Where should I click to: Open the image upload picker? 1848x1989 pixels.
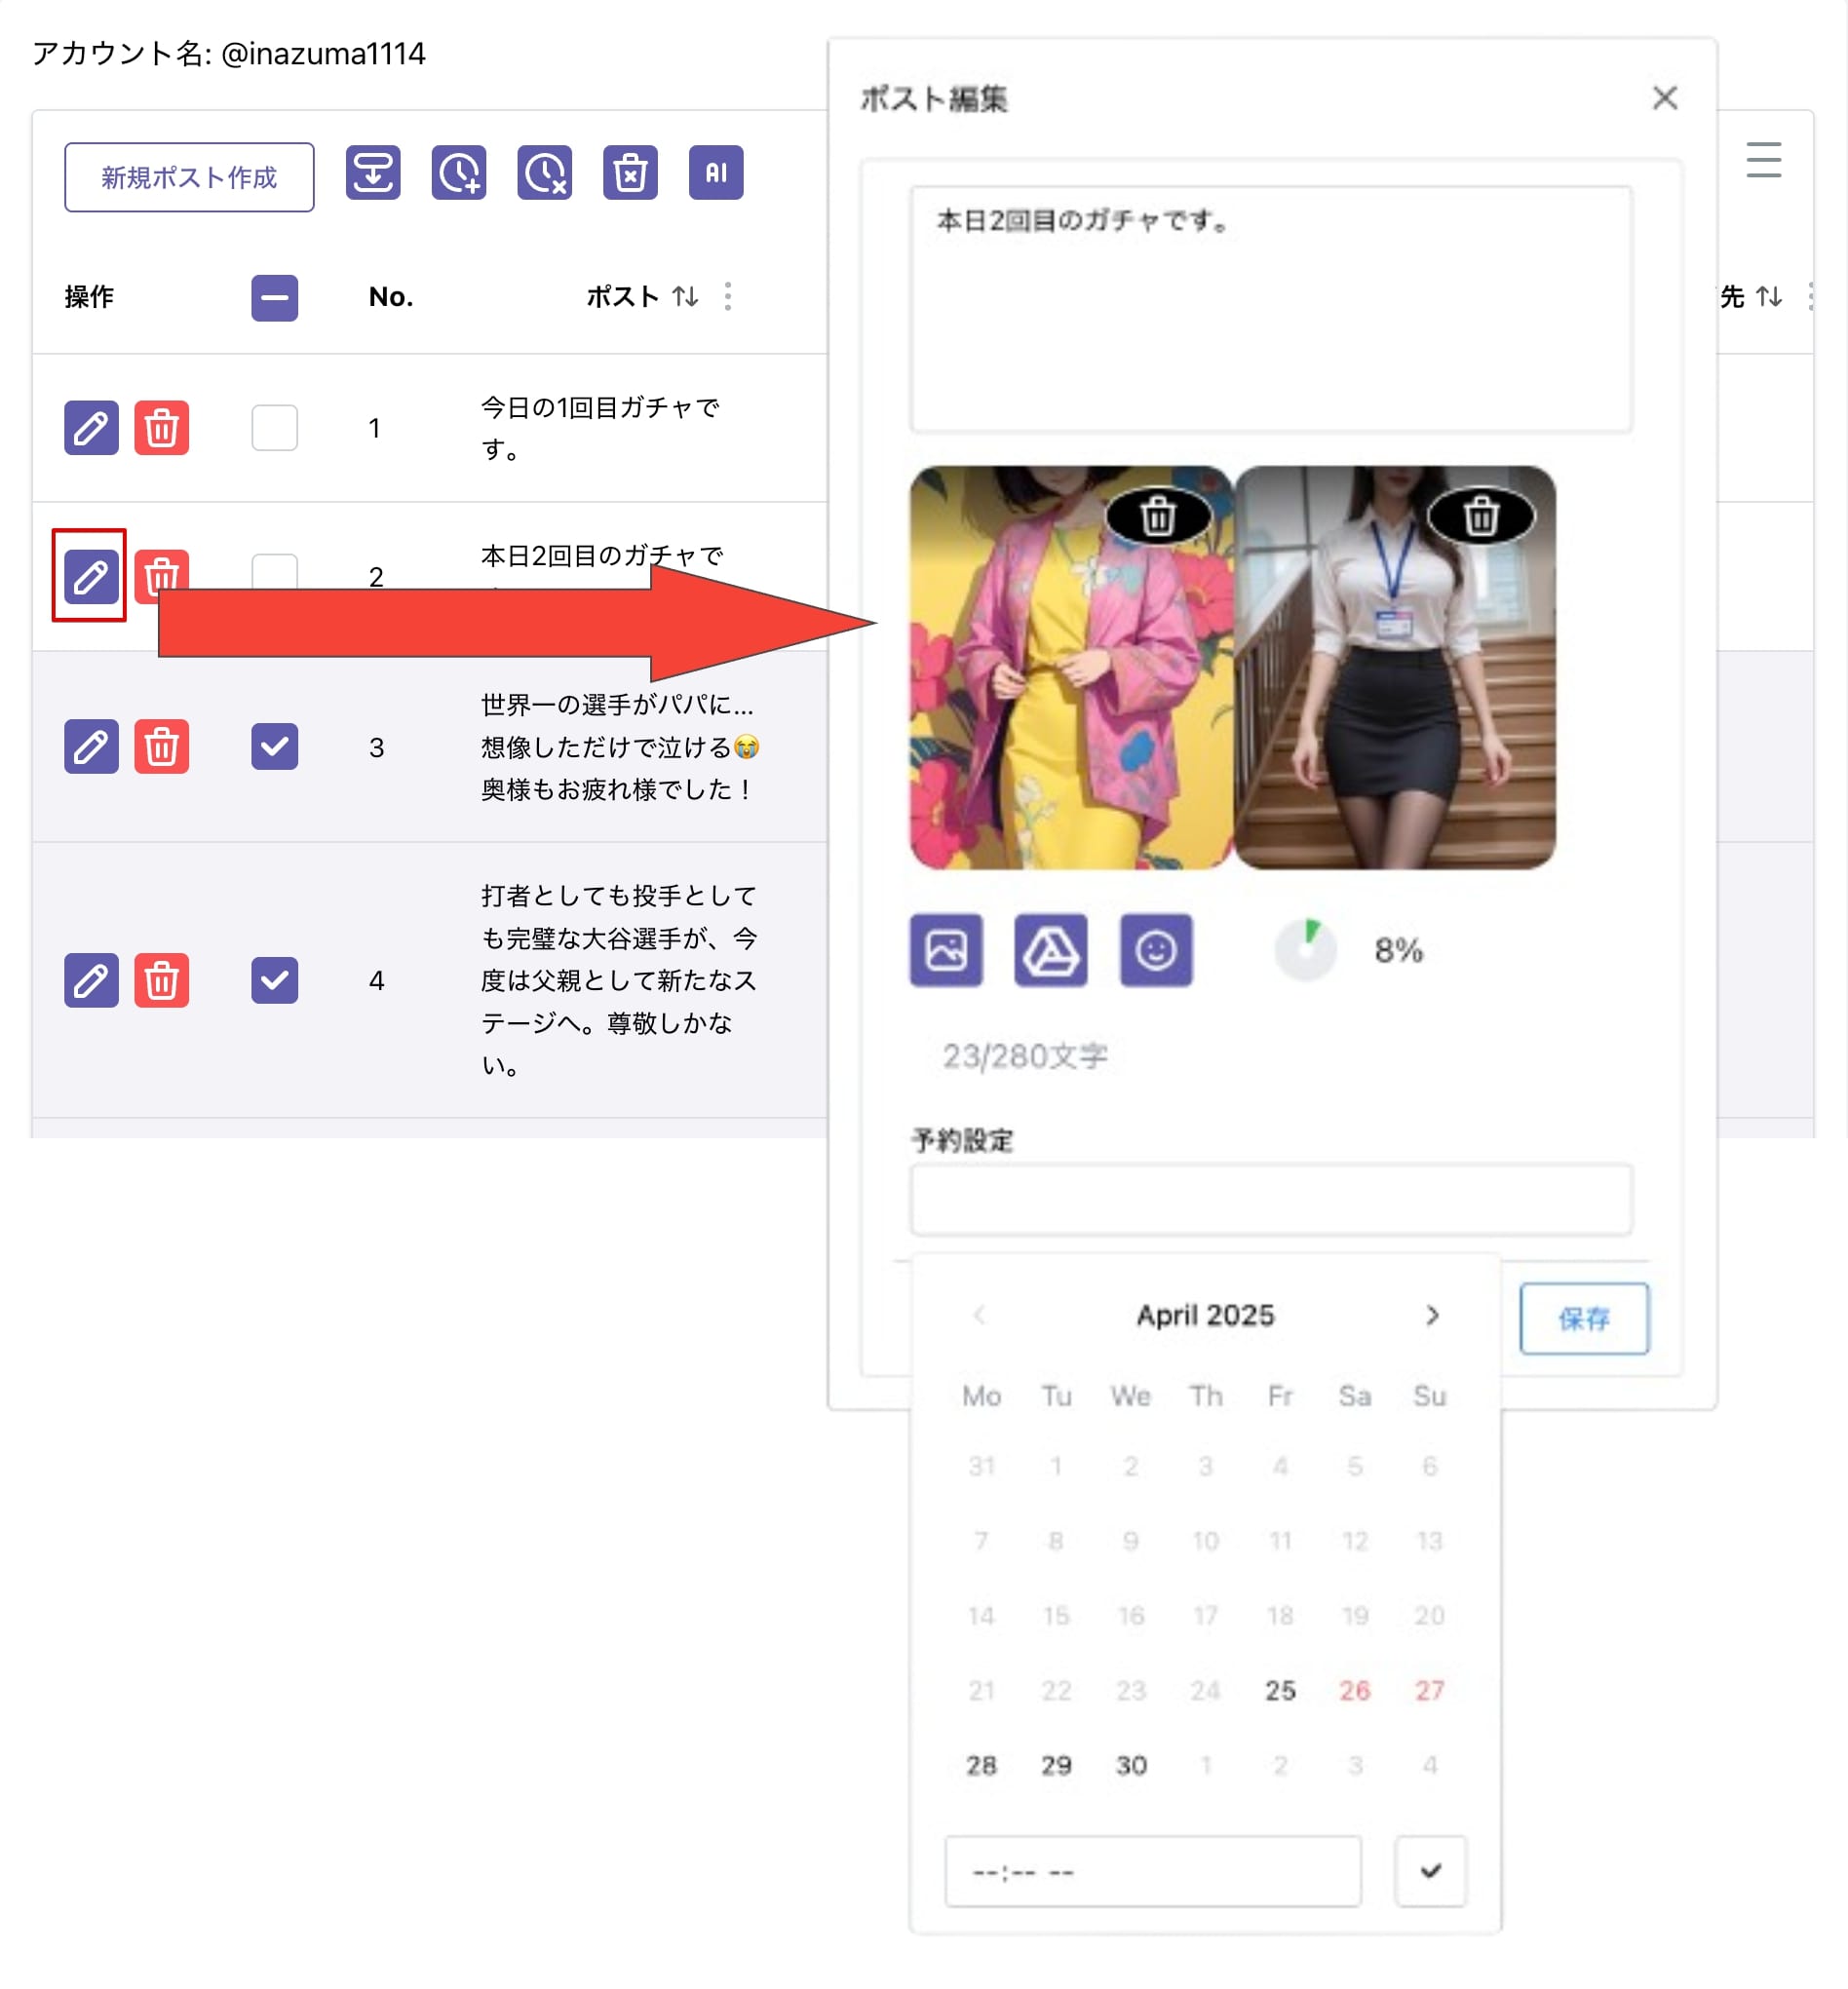click(x=945, y=951)
